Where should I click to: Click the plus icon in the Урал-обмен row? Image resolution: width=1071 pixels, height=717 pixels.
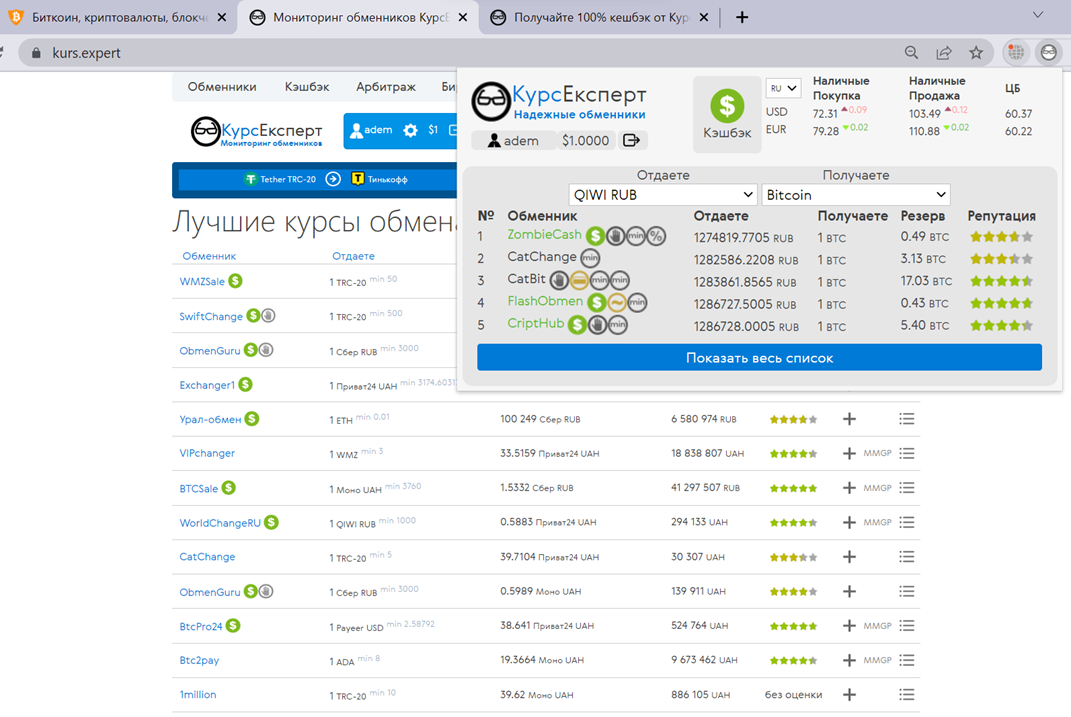tap(849, 419)
